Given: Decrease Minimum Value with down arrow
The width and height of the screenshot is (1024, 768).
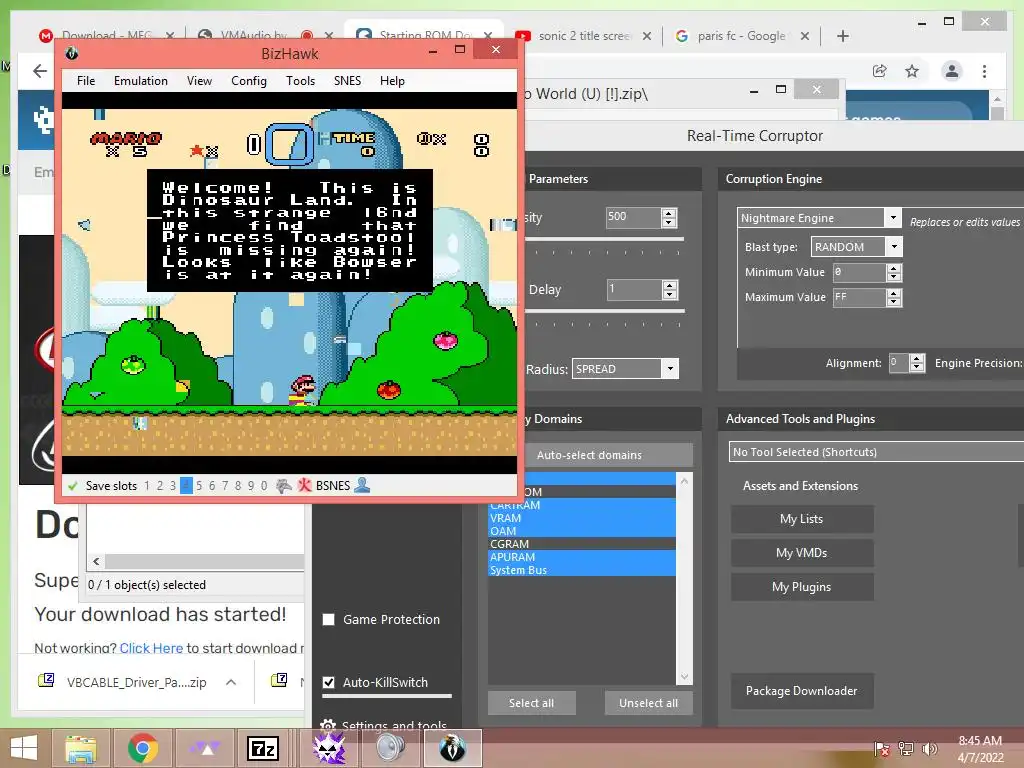Looking at the screenshot, I should point(894,277).
